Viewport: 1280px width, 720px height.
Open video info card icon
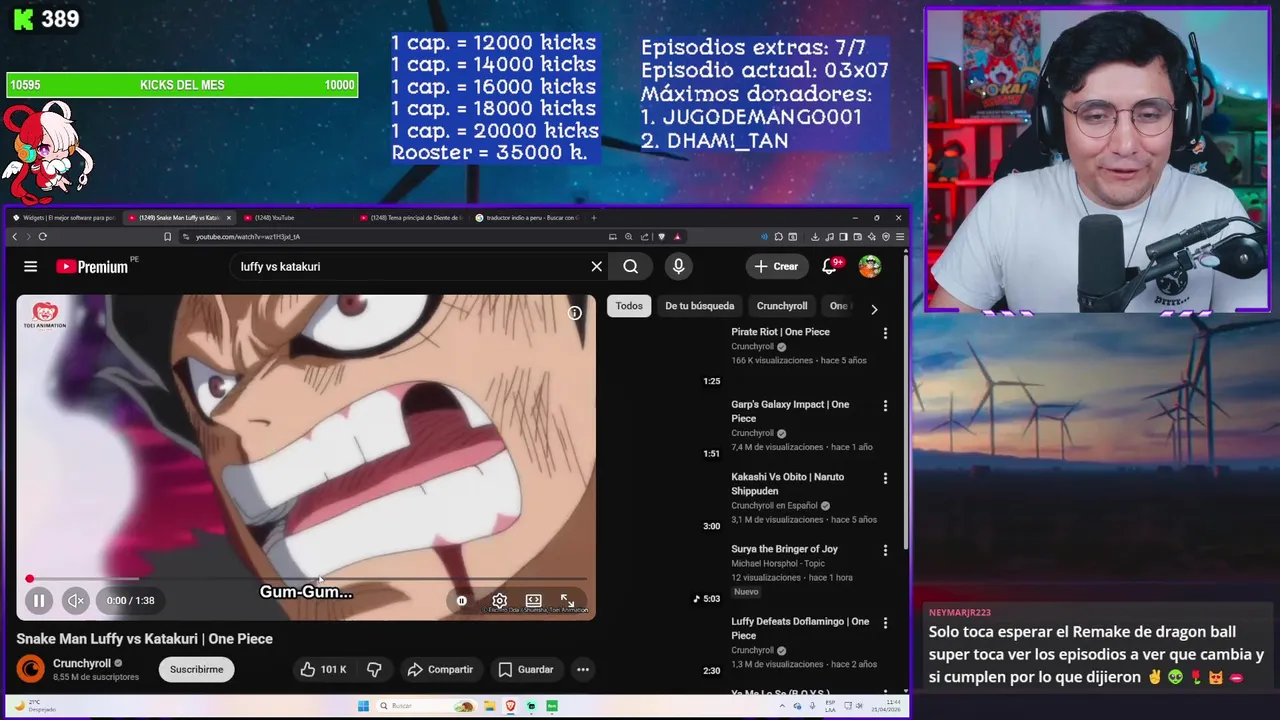point(575,313)
